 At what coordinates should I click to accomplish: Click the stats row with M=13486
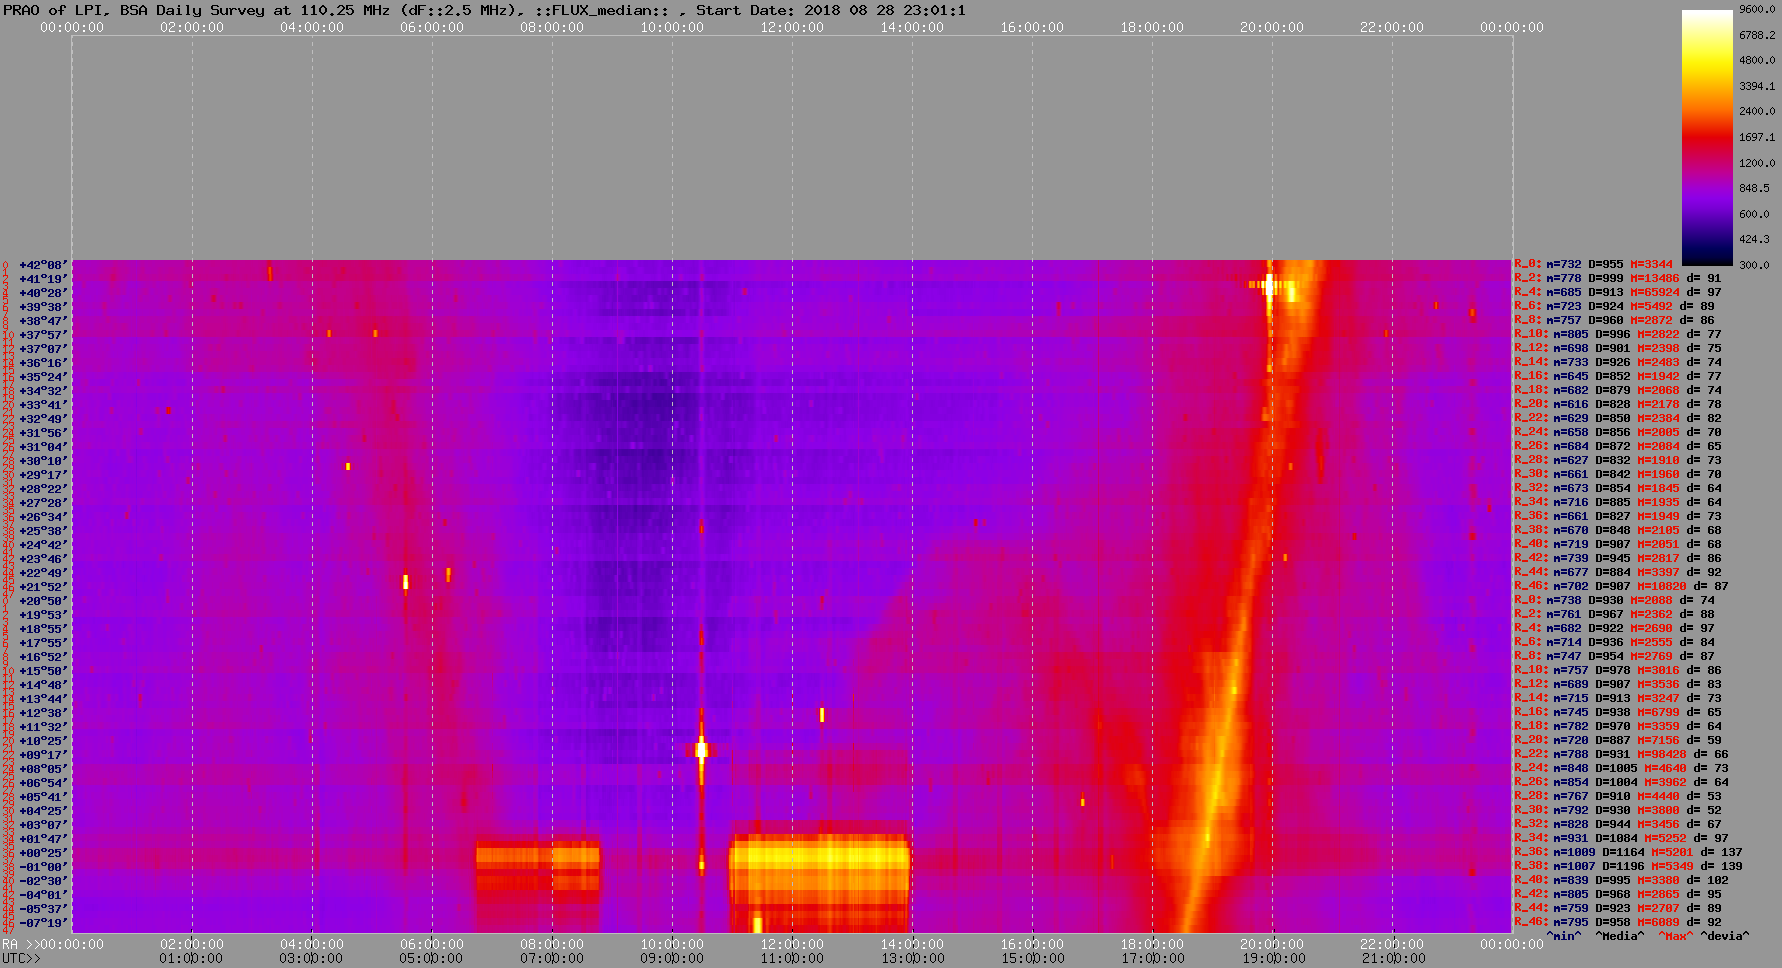pyautogui.click(x=1618, y=279)
